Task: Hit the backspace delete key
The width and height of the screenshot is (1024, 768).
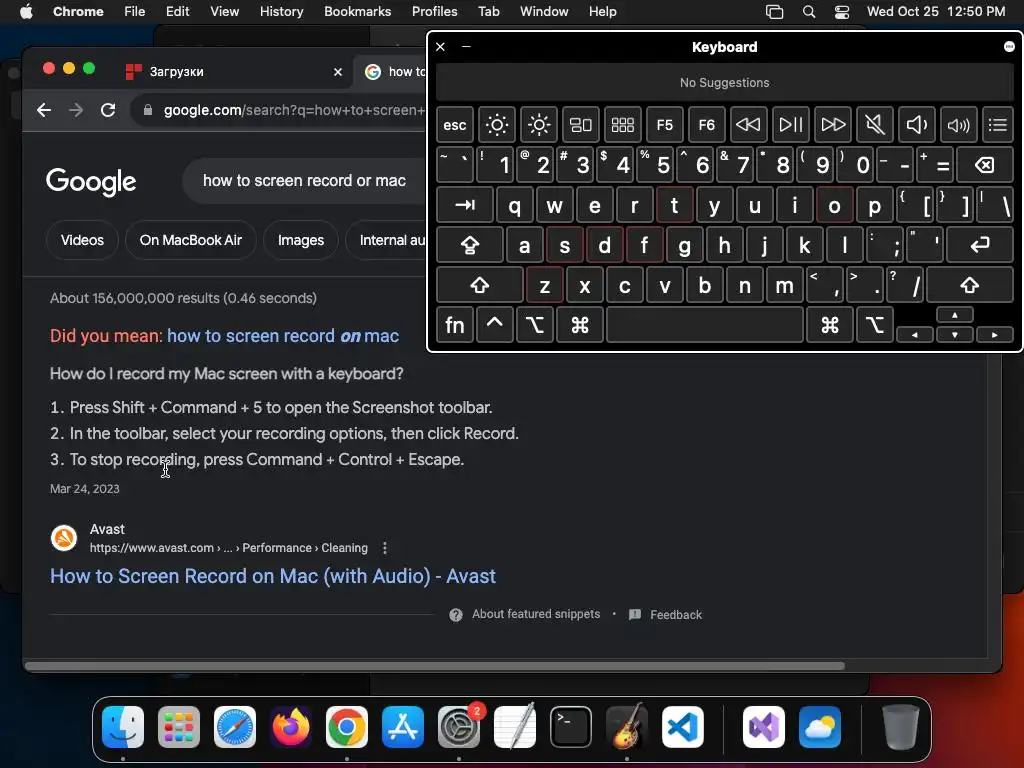Action: pyautogui.click(x=985, y=165)
